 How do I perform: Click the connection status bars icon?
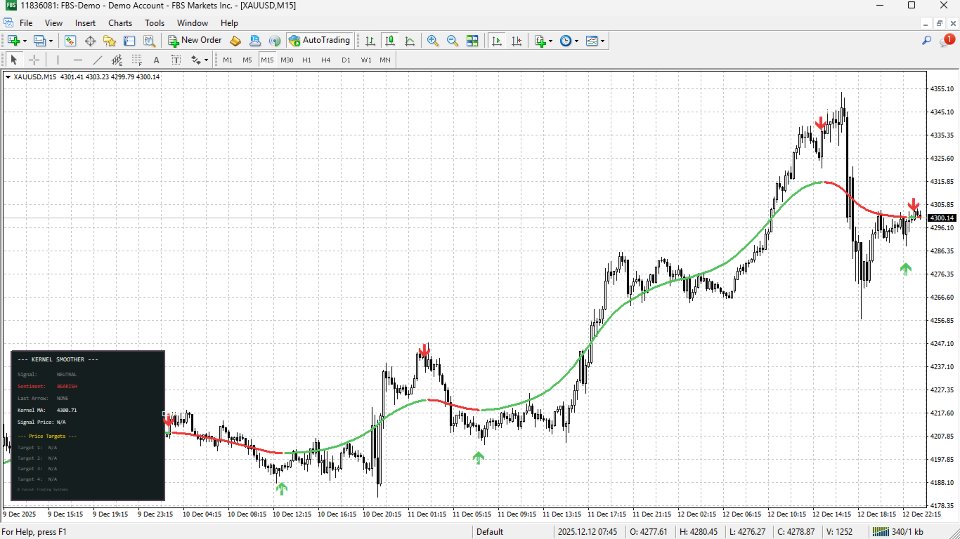tap(880, 532)
